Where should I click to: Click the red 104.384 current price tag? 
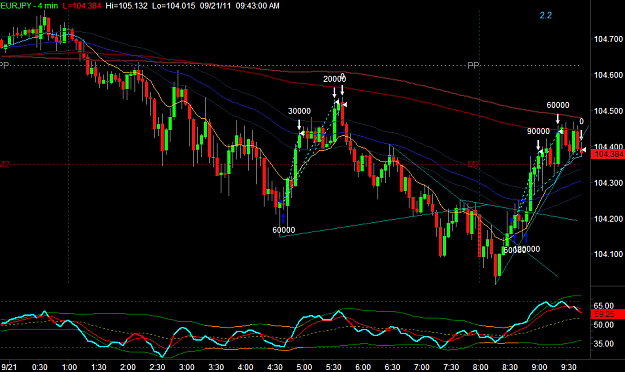pos(608,155)
